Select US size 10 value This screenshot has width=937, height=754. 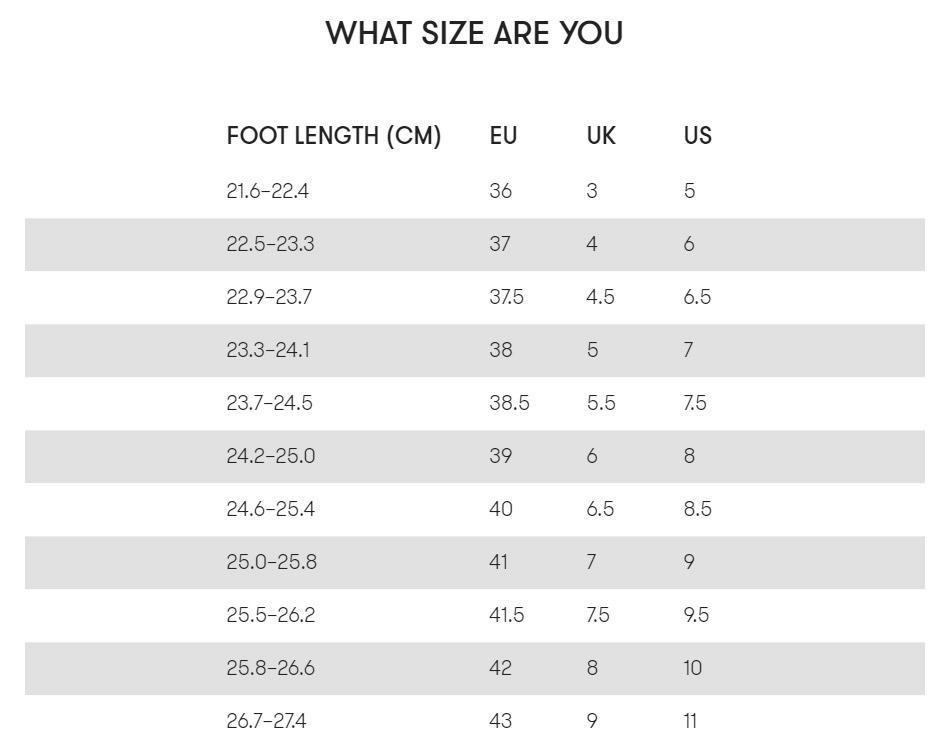[x=693, y=668]
